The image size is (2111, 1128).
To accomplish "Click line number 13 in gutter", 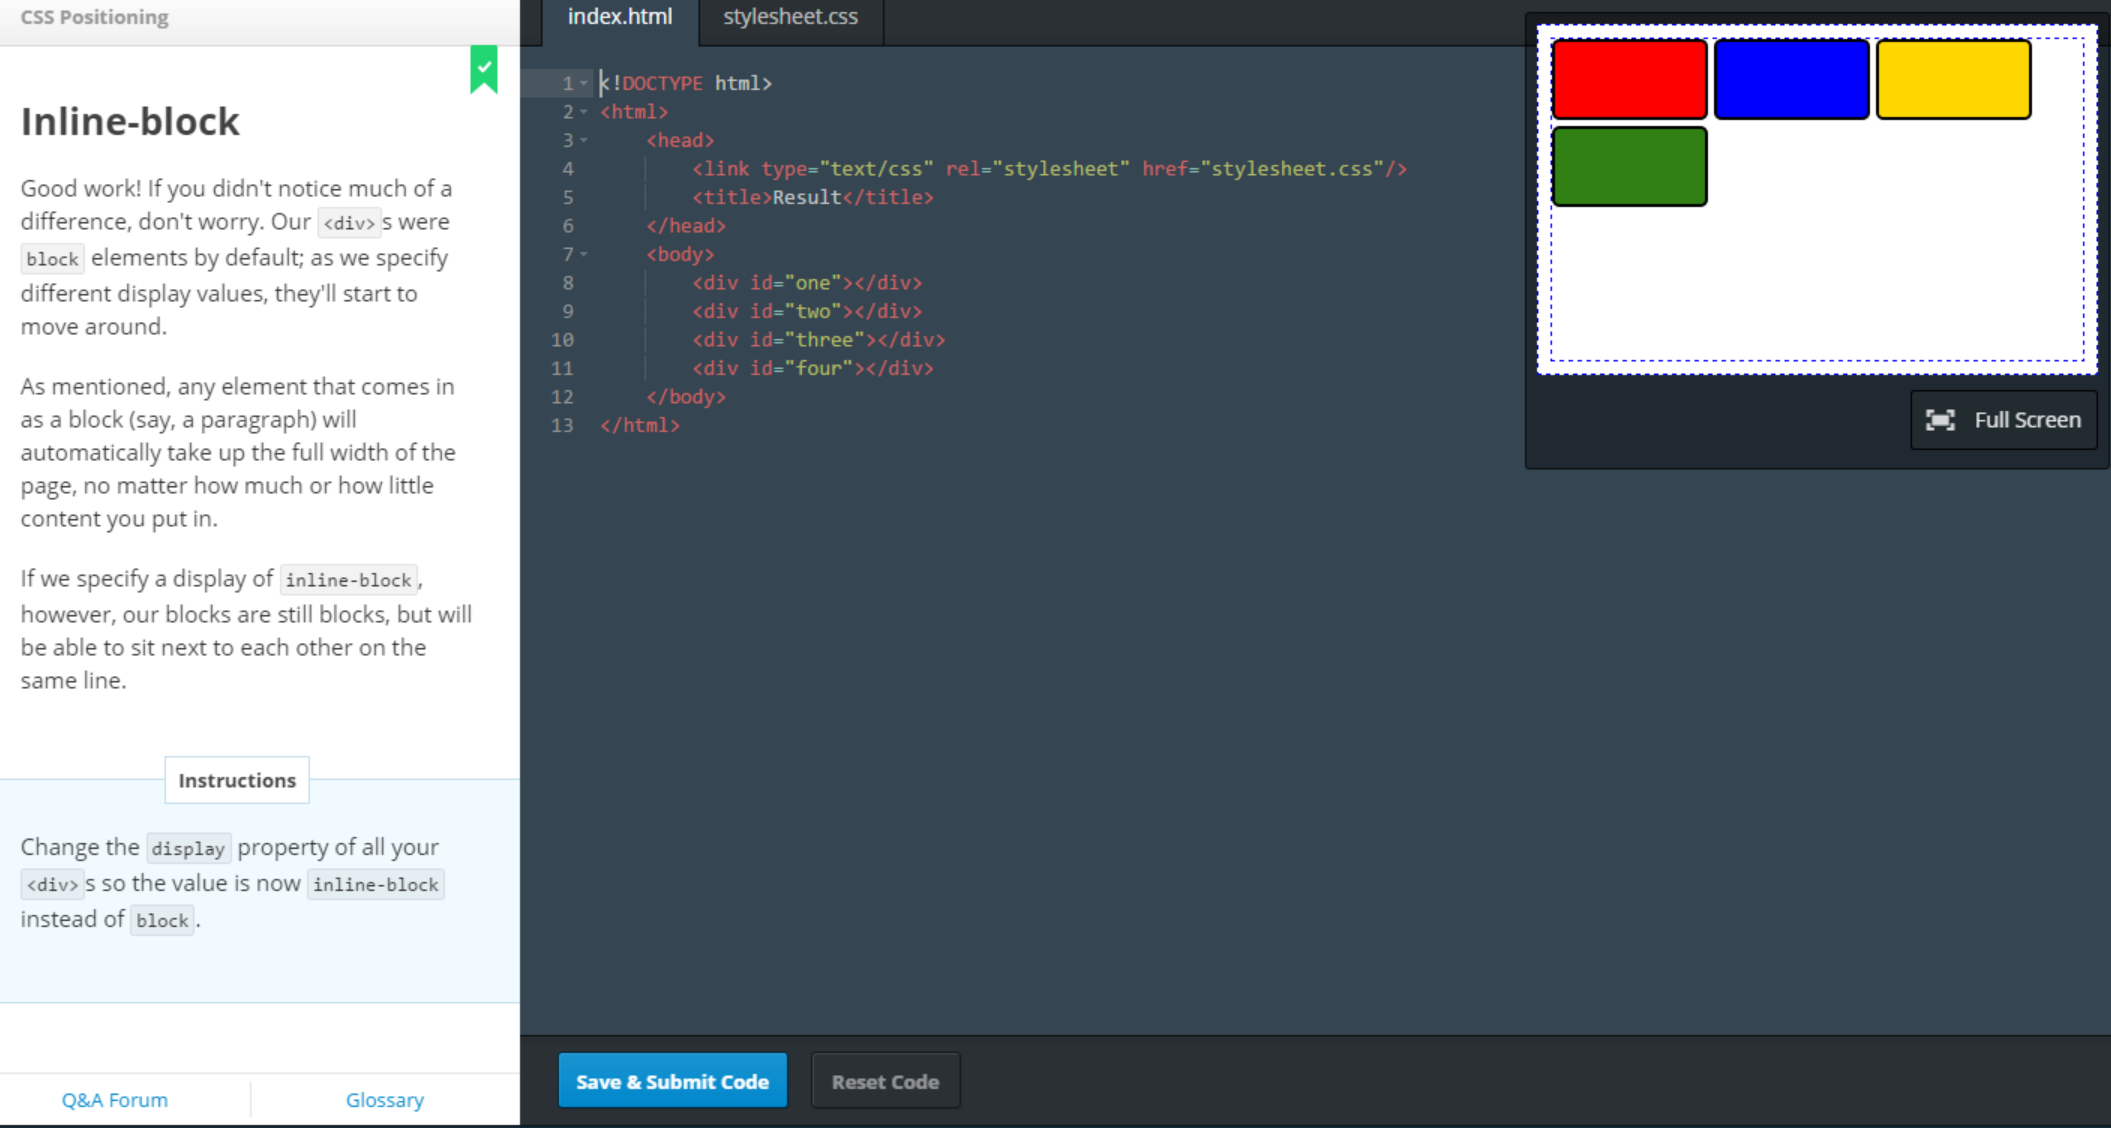I will click(562, 425).
